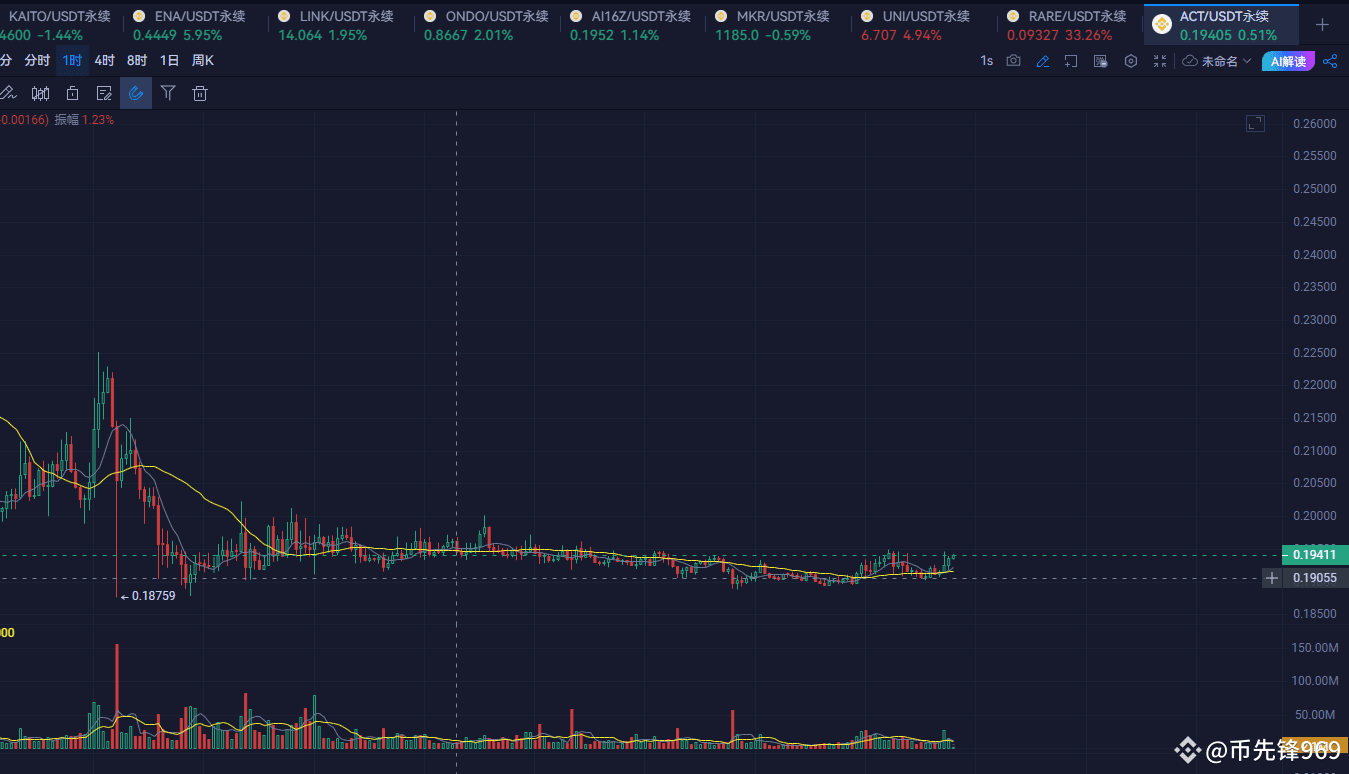Exit fullscreen with the collapse arrows icon
The width and height of the screenshot is (1349, 774).
tap(1159, 60)
